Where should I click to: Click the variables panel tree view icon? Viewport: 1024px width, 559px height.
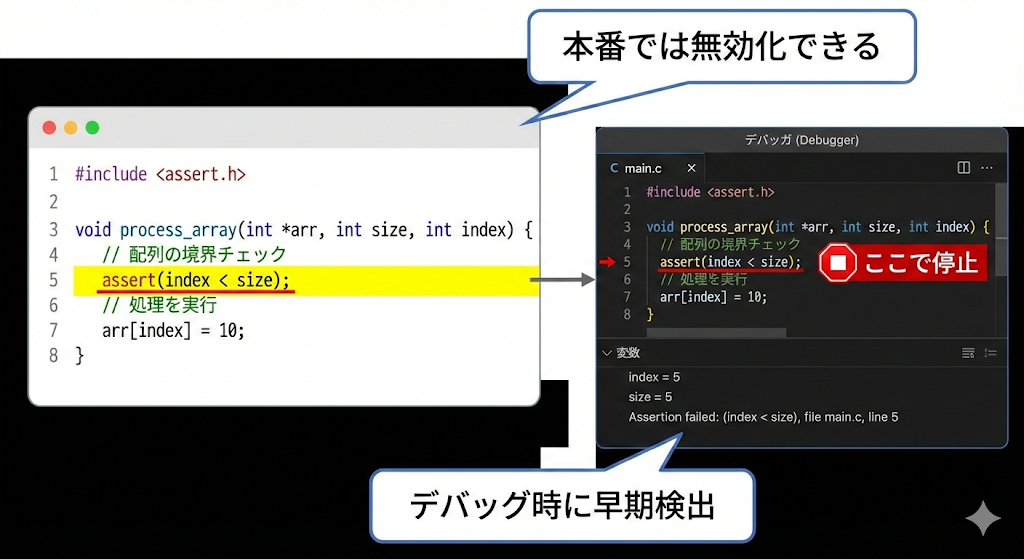coord(990,353)
